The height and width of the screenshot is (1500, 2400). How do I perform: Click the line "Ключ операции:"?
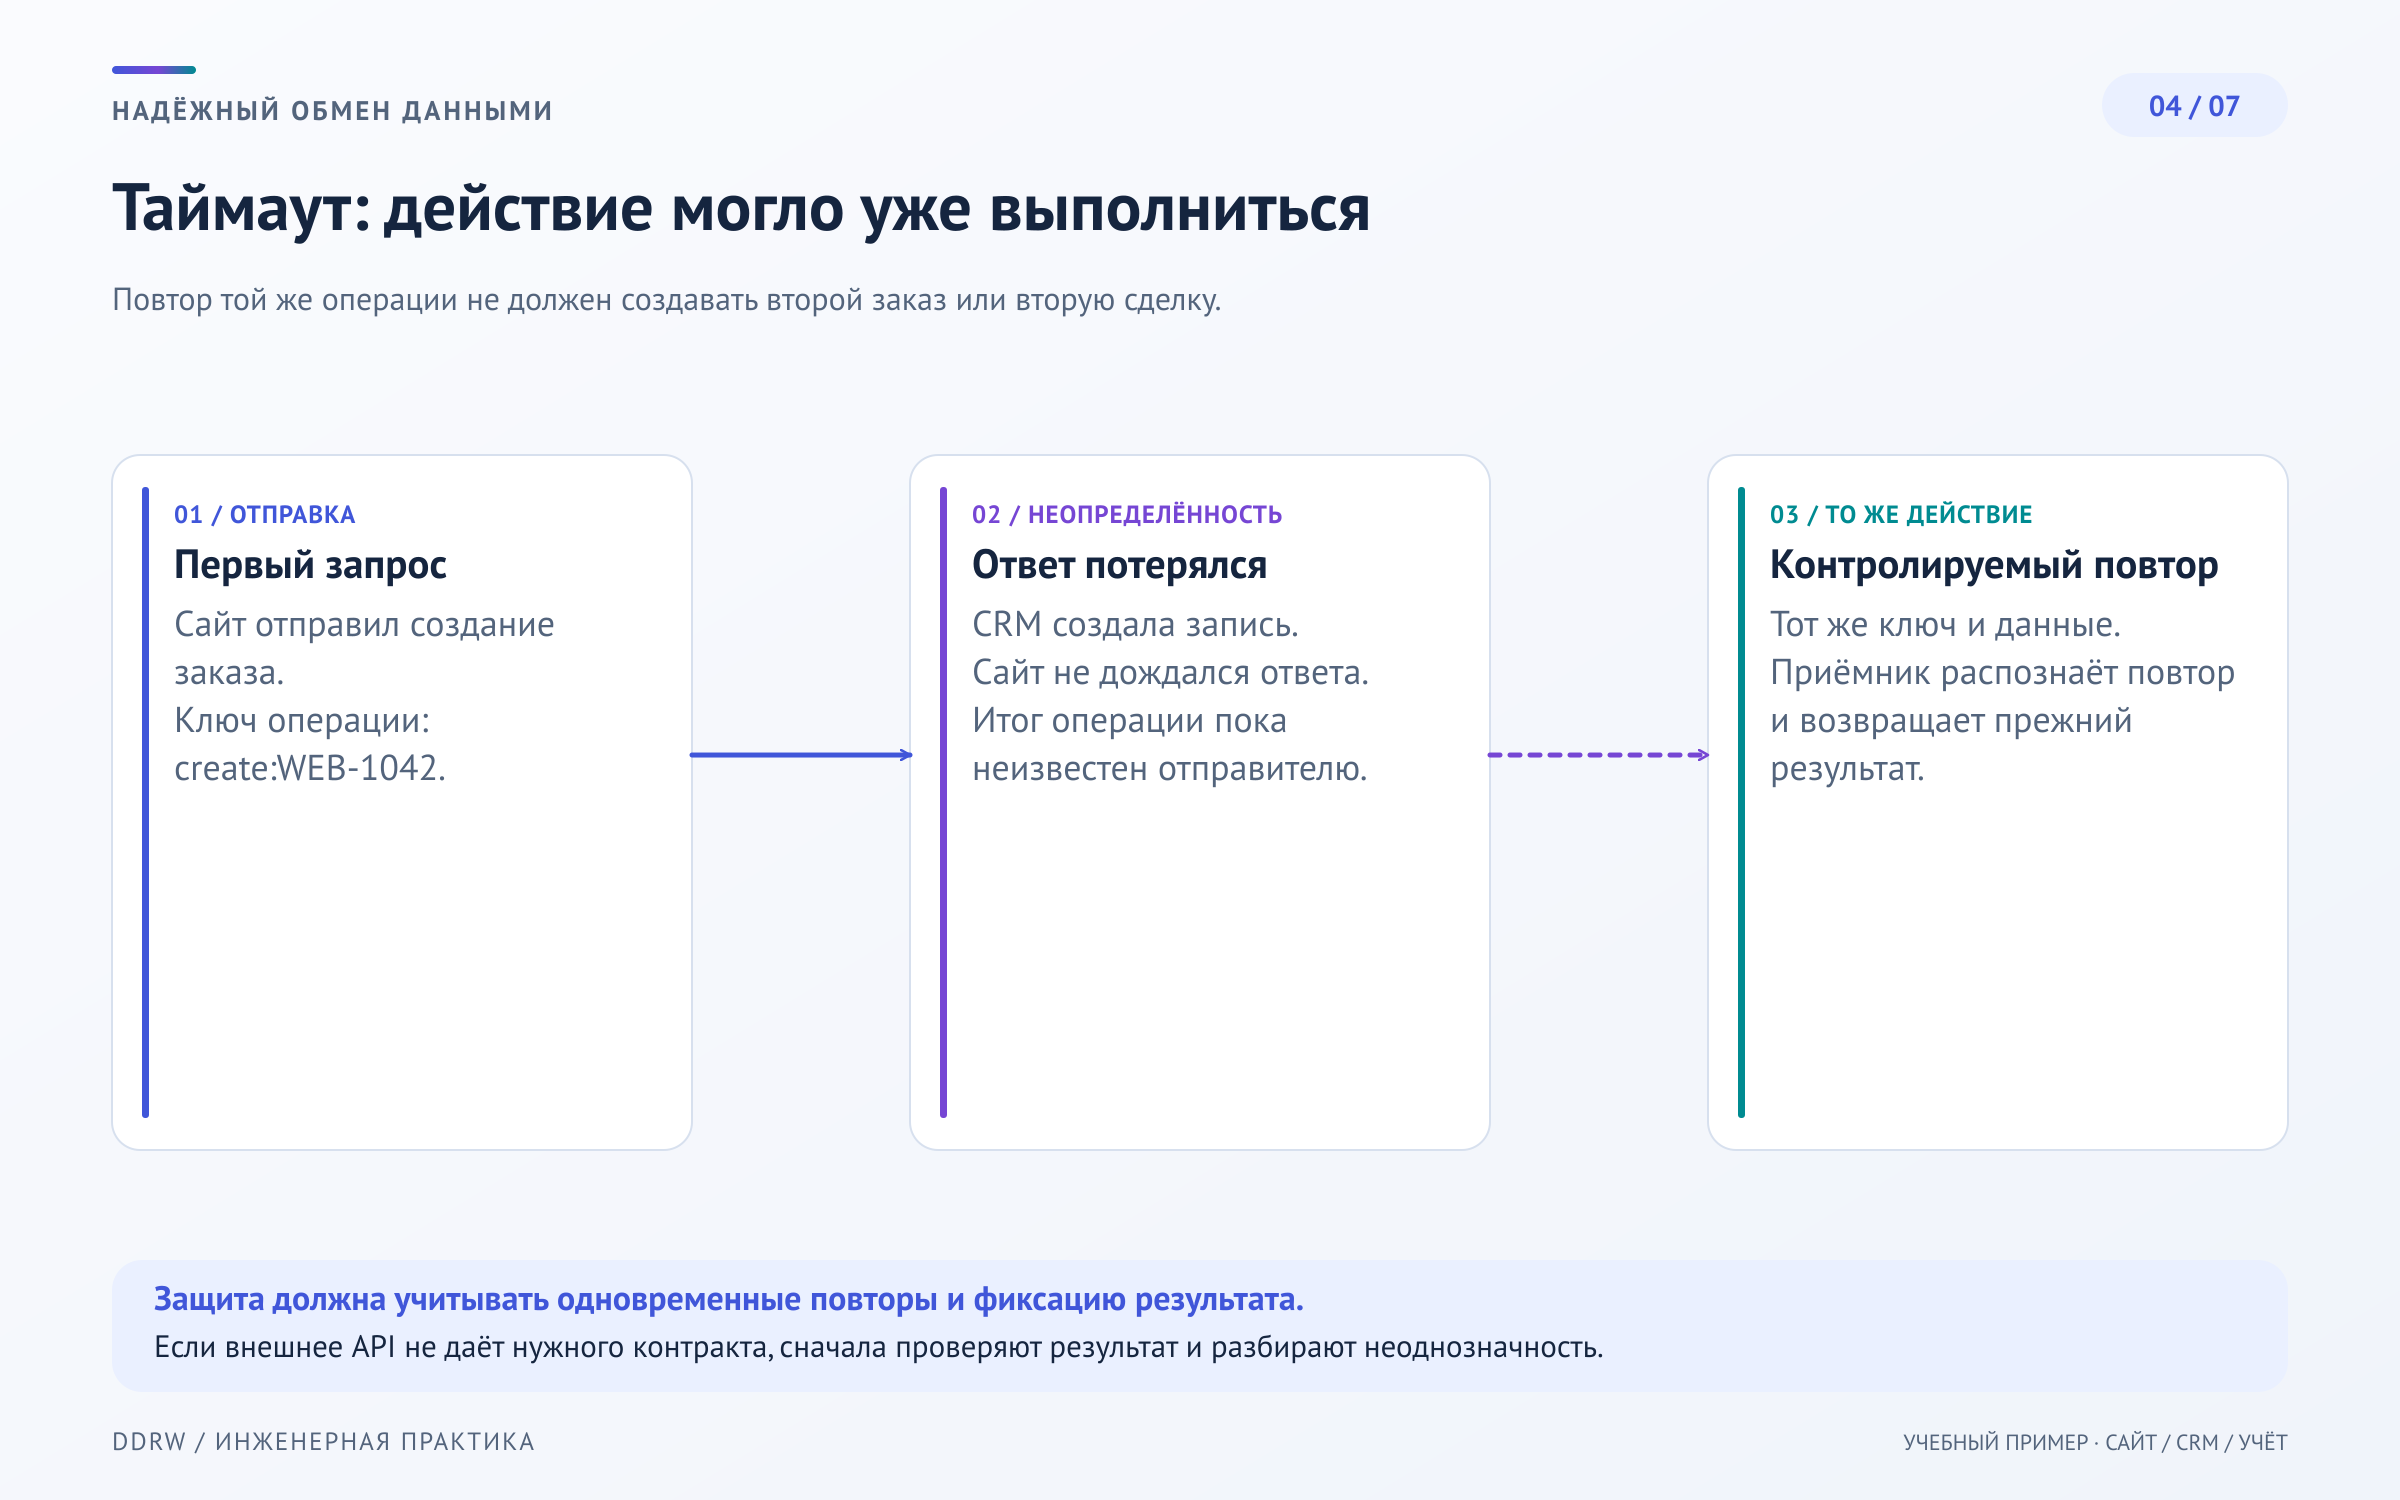[x=302, y=721]
